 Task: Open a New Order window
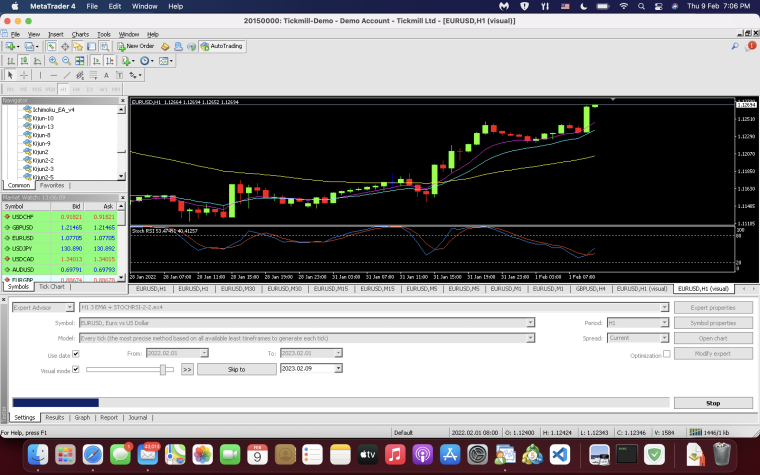135,46
